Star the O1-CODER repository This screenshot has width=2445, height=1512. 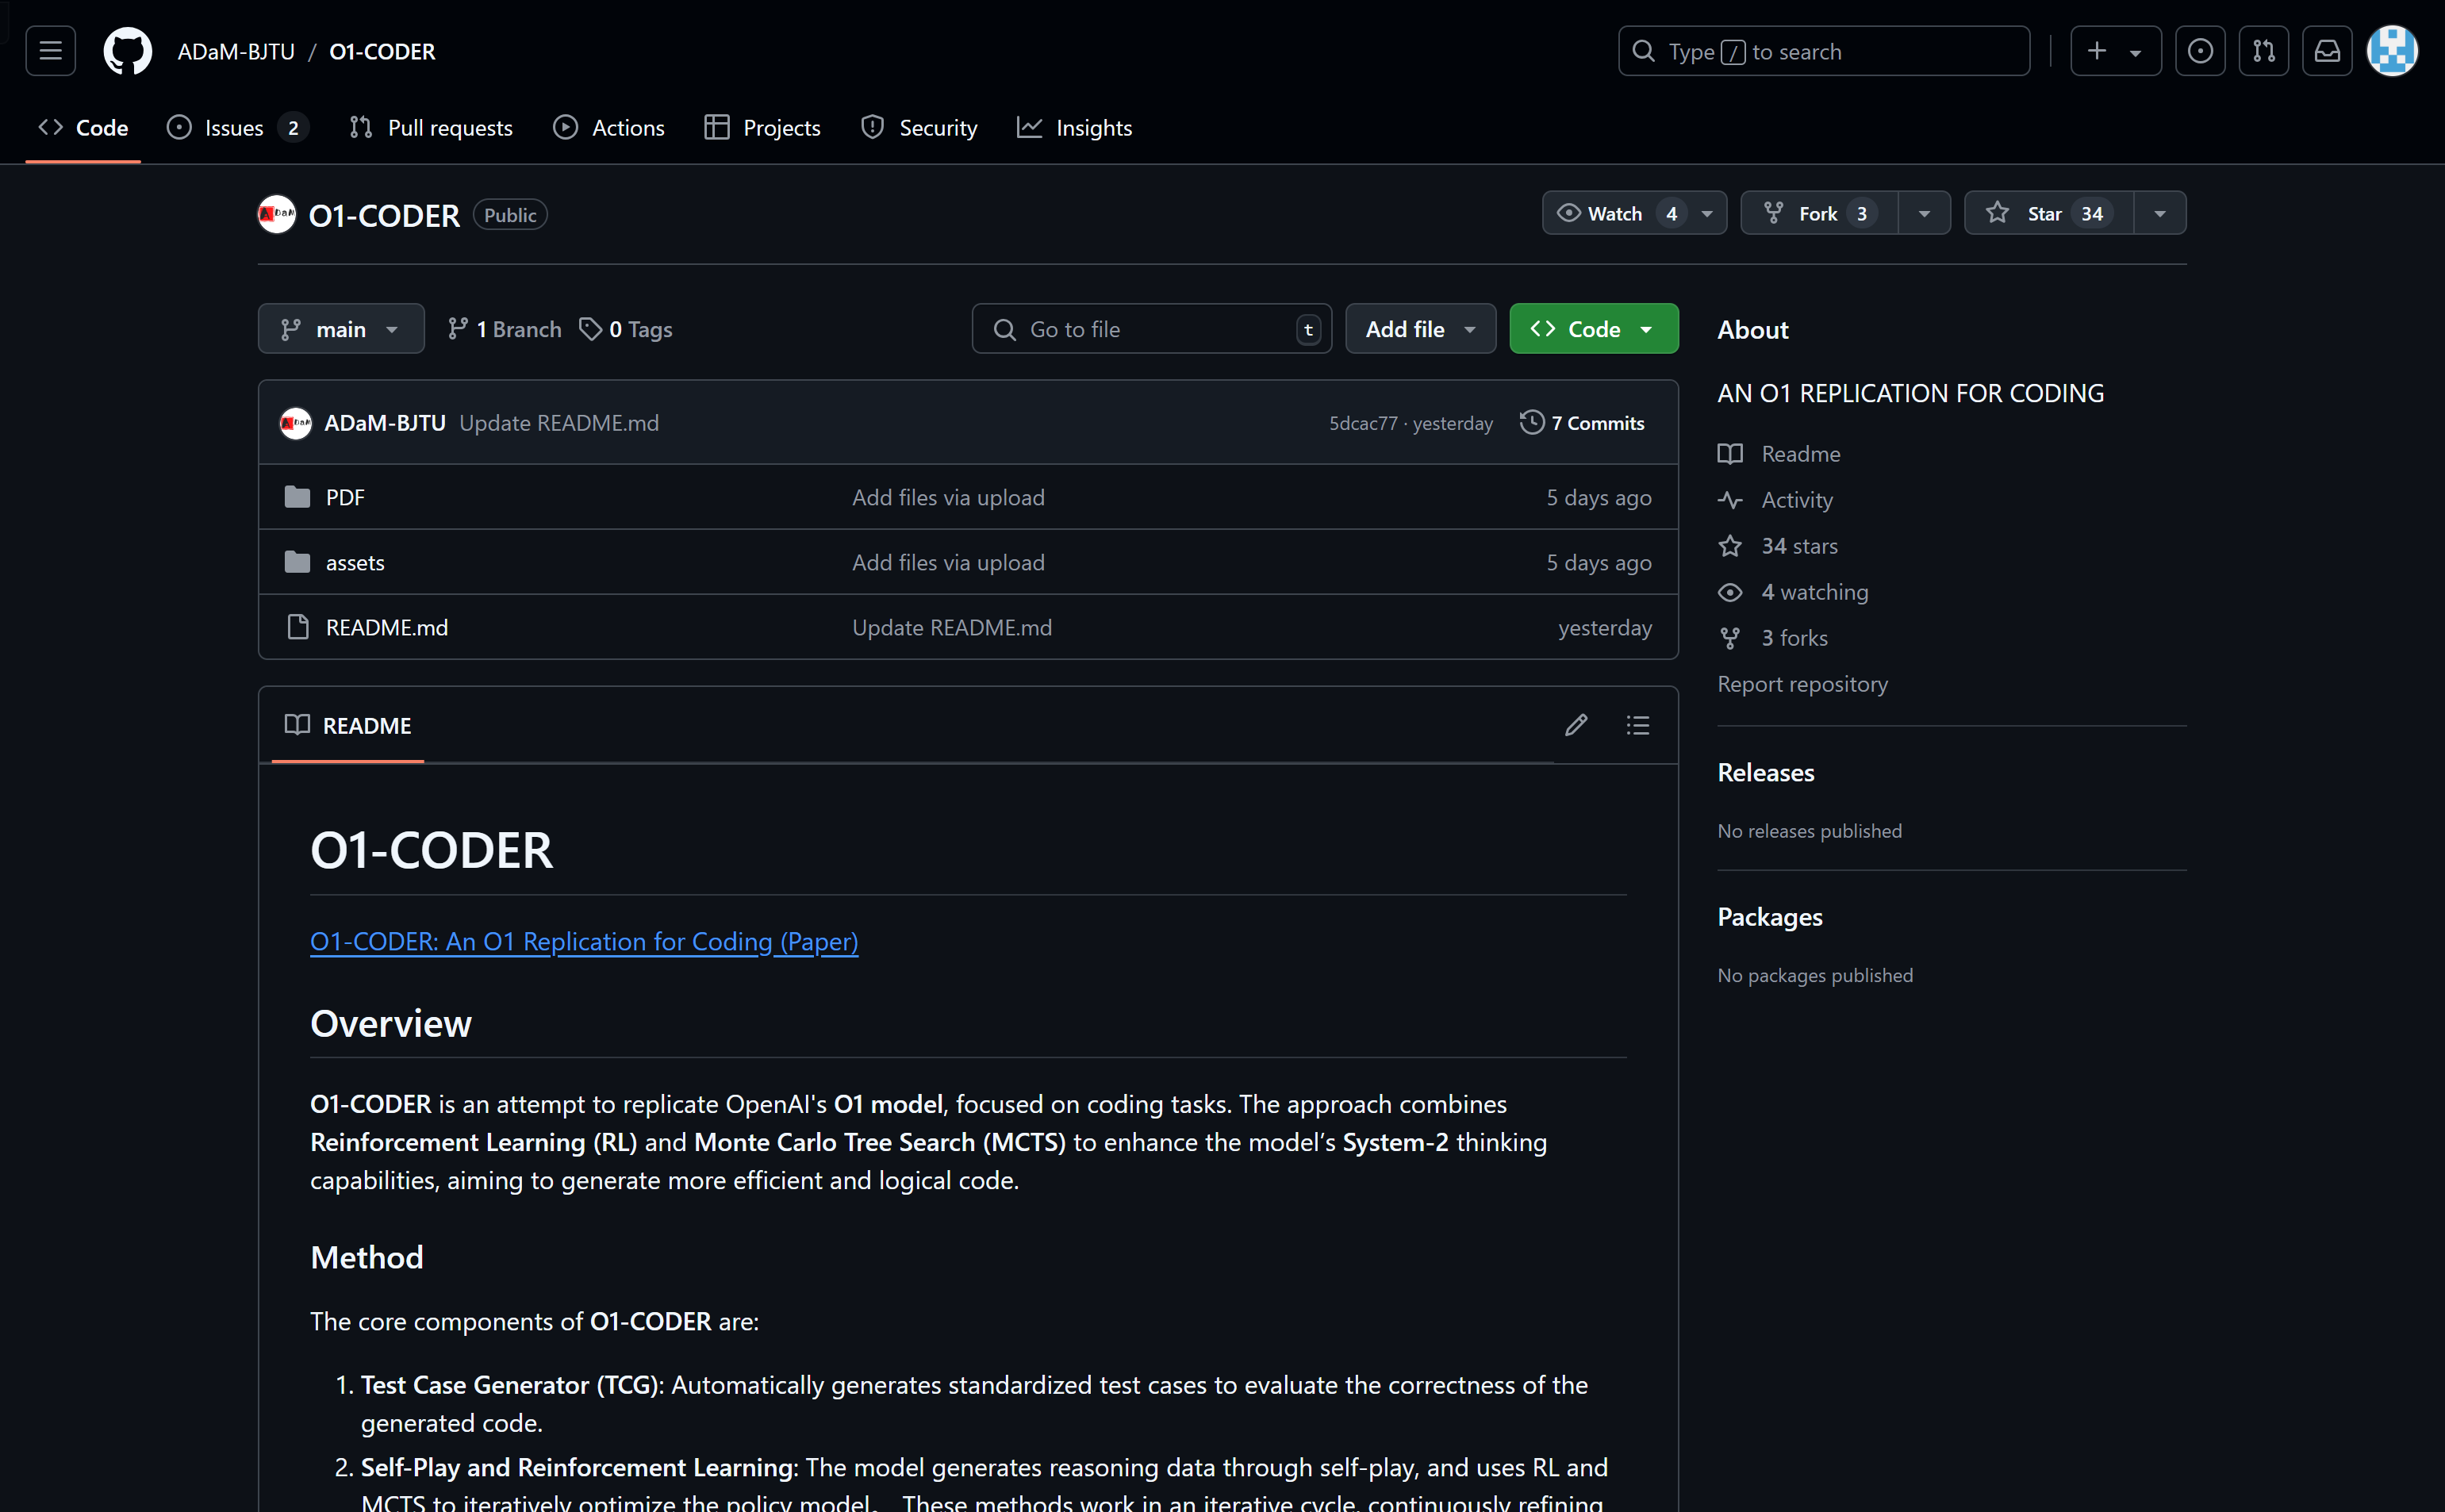tap(2048, 213)
